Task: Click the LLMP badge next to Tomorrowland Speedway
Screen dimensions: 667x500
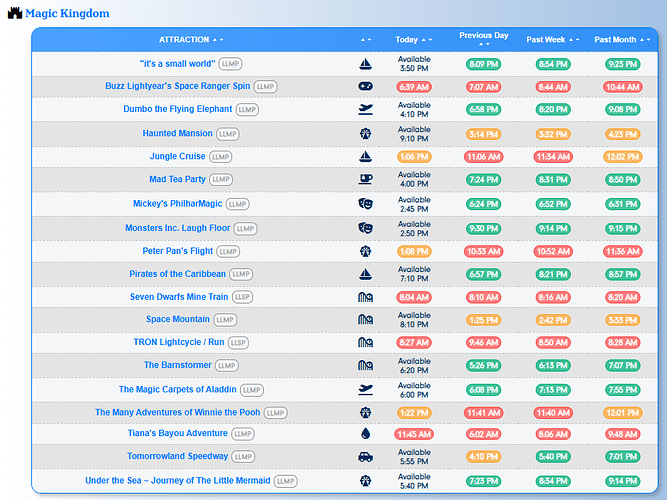Action: tap(243, 457)
